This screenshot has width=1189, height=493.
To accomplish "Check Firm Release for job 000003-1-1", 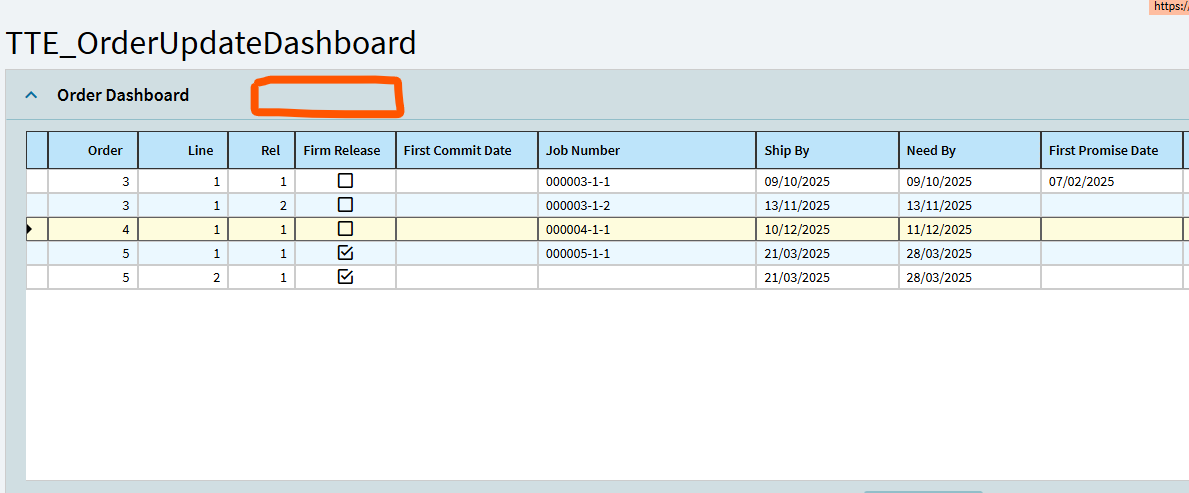I will tap(345, 181).
